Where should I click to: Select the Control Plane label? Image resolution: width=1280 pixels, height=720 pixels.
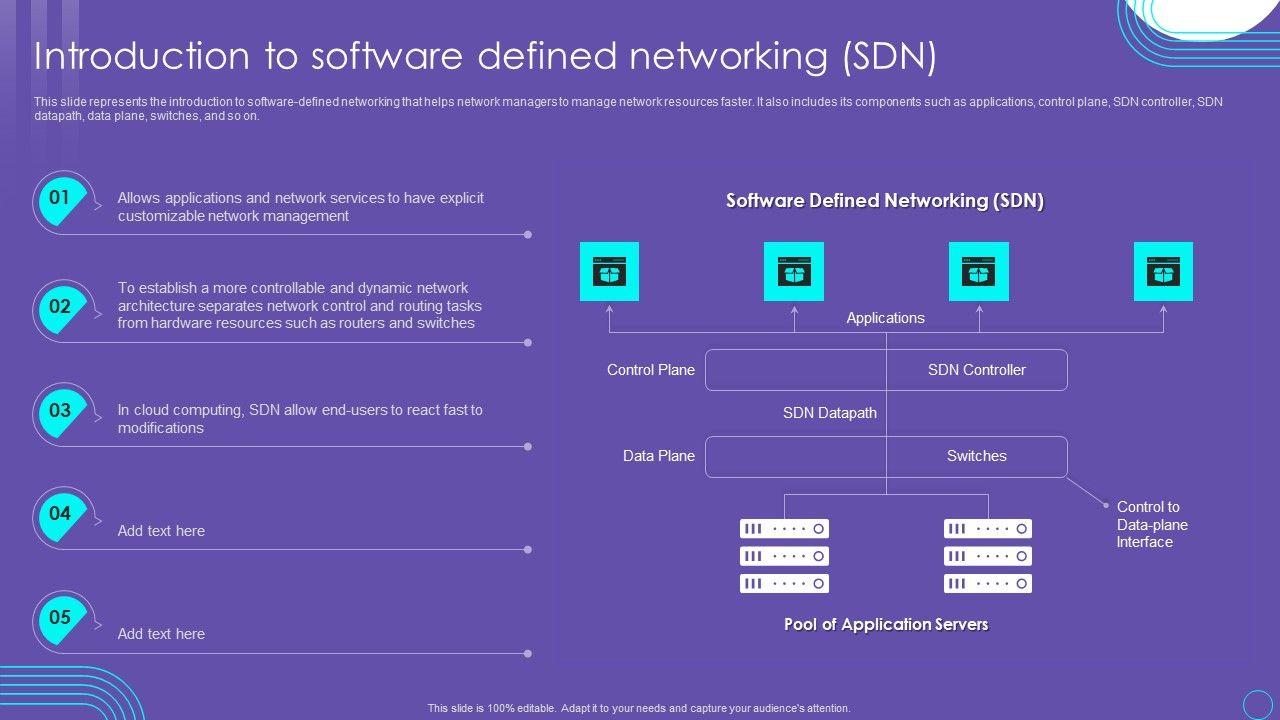tap(650, 370)
